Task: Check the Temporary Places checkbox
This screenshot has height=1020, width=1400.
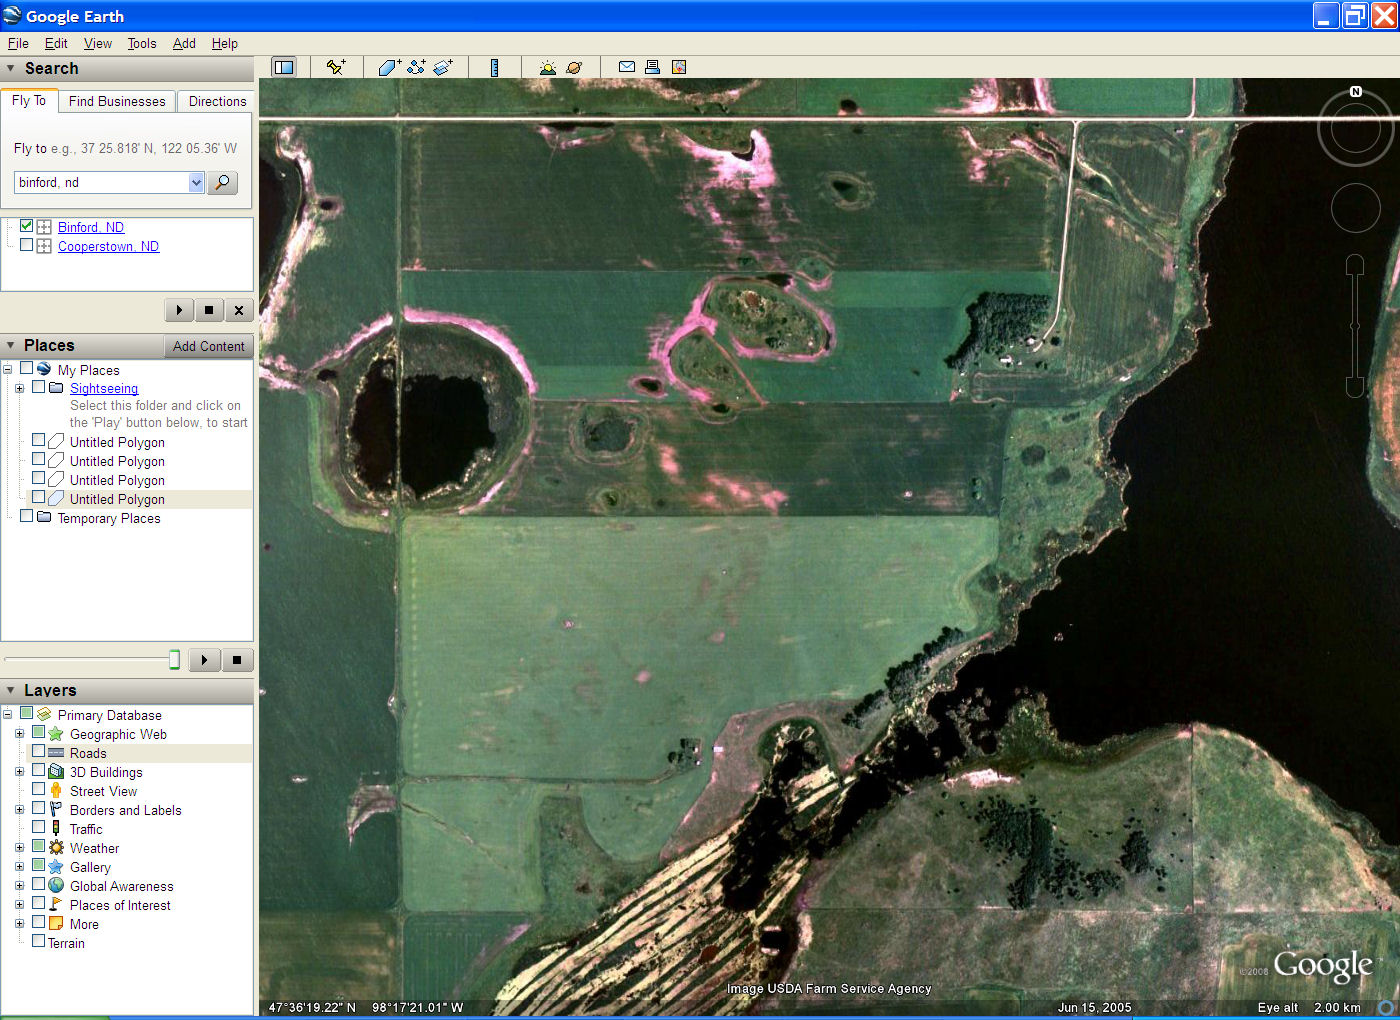Action: point(27,516)
